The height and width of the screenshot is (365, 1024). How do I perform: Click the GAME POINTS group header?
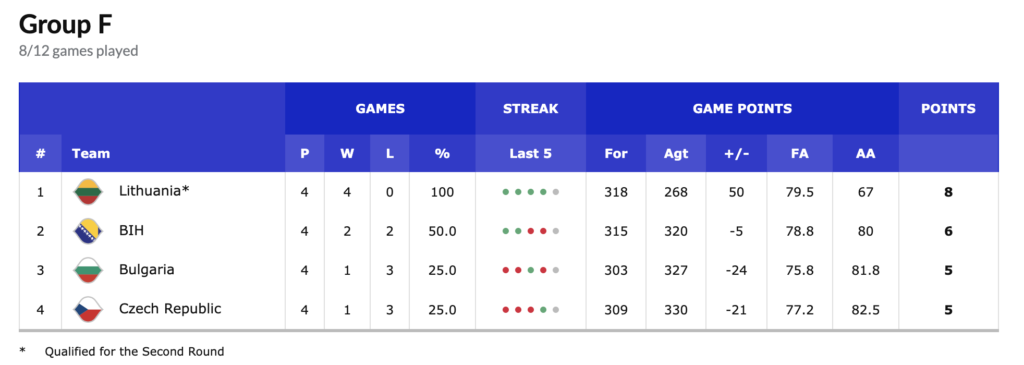742,108
